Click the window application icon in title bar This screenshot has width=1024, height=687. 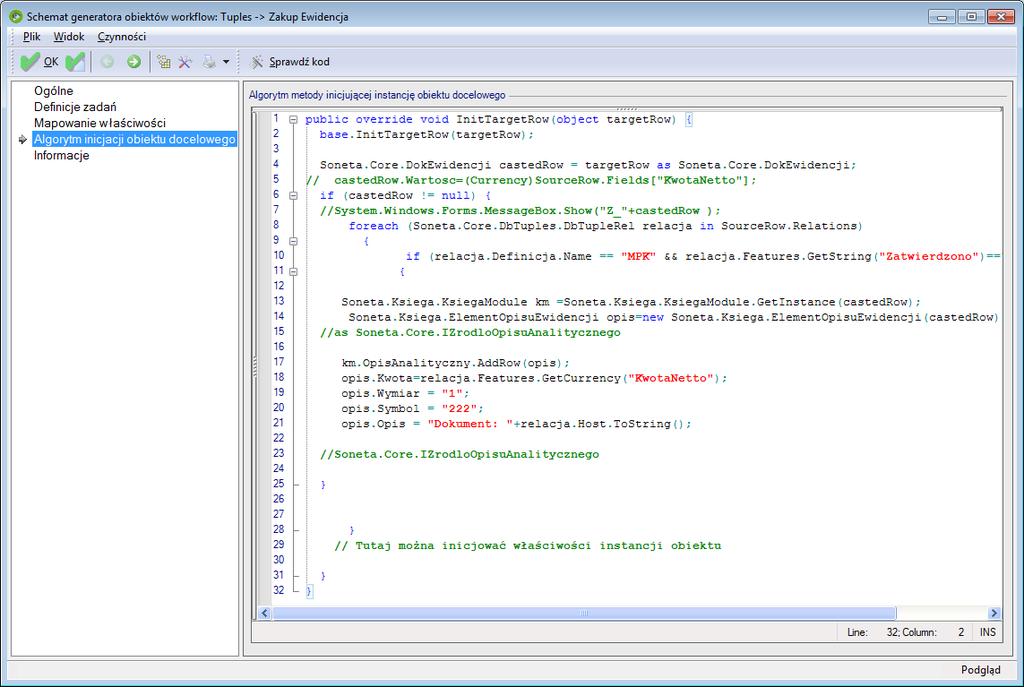(x=16, y=16)
